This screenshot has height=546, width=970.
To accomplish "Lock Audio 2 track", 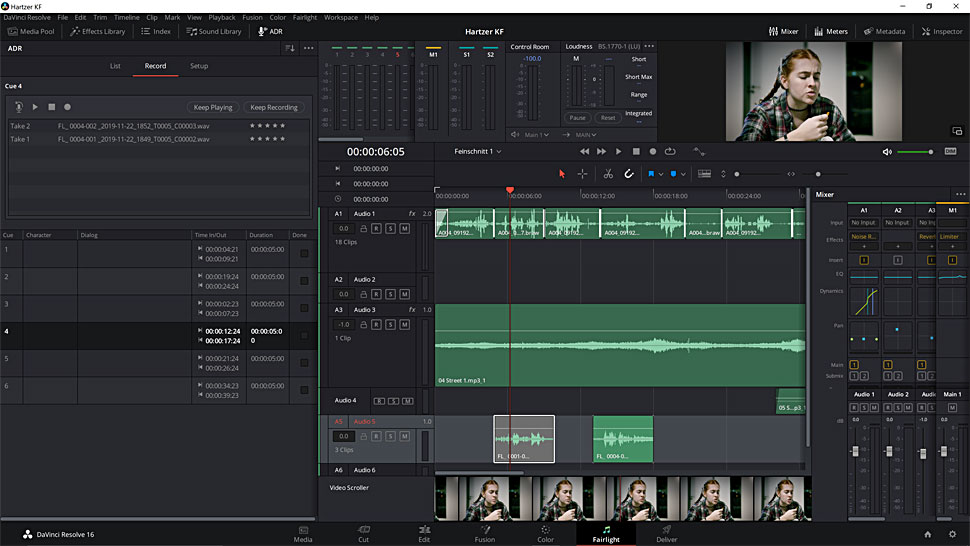I will pyautogui.click(x=364, y=294).
